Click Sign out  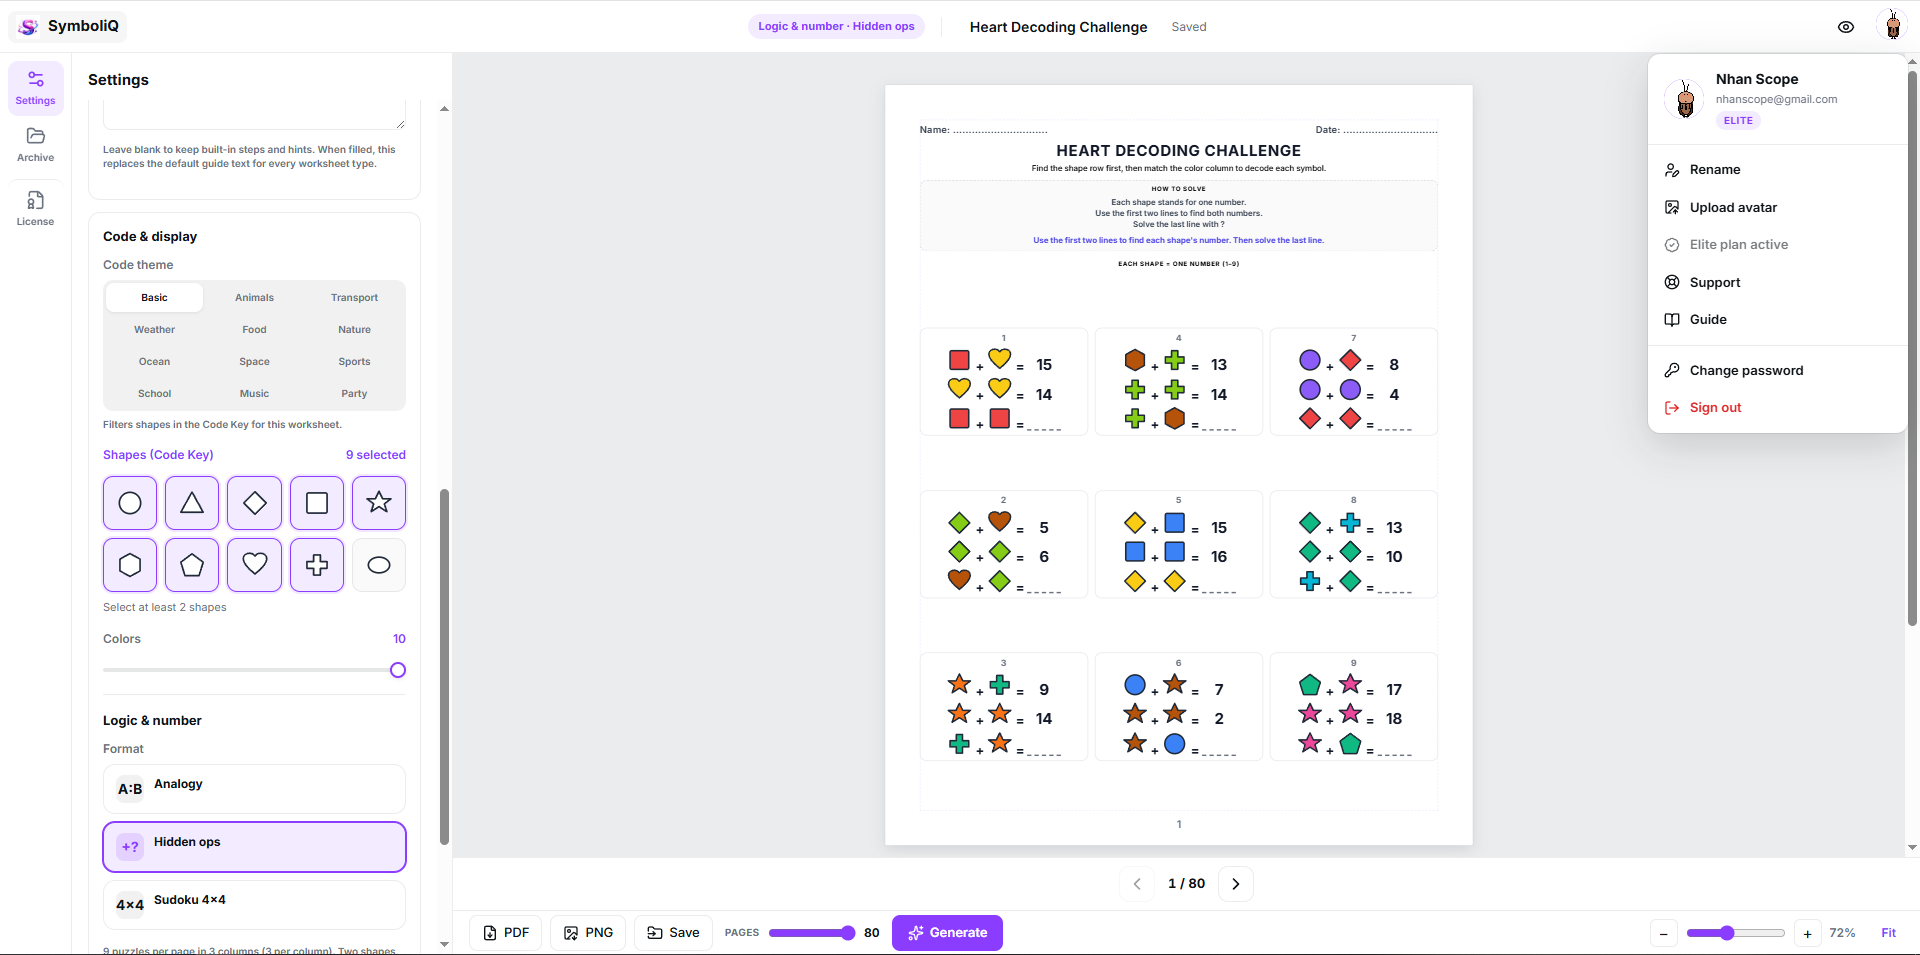click(x=1777, y=408)
